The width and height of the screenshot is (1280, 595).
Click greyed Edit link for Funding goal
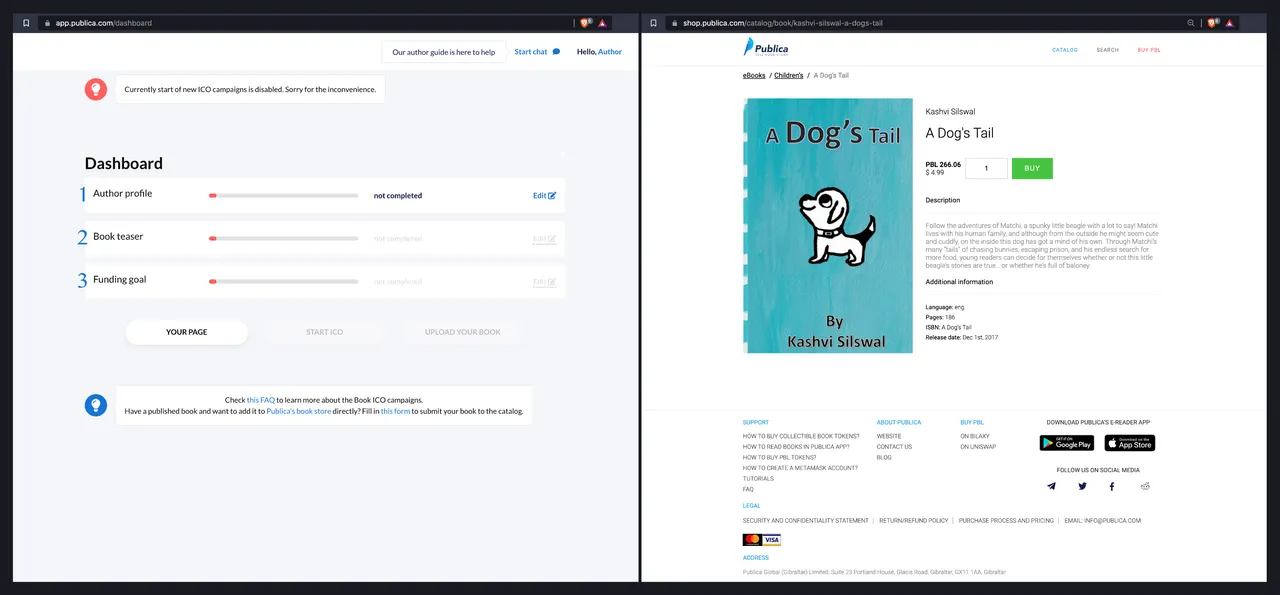[x=544, y=281]
